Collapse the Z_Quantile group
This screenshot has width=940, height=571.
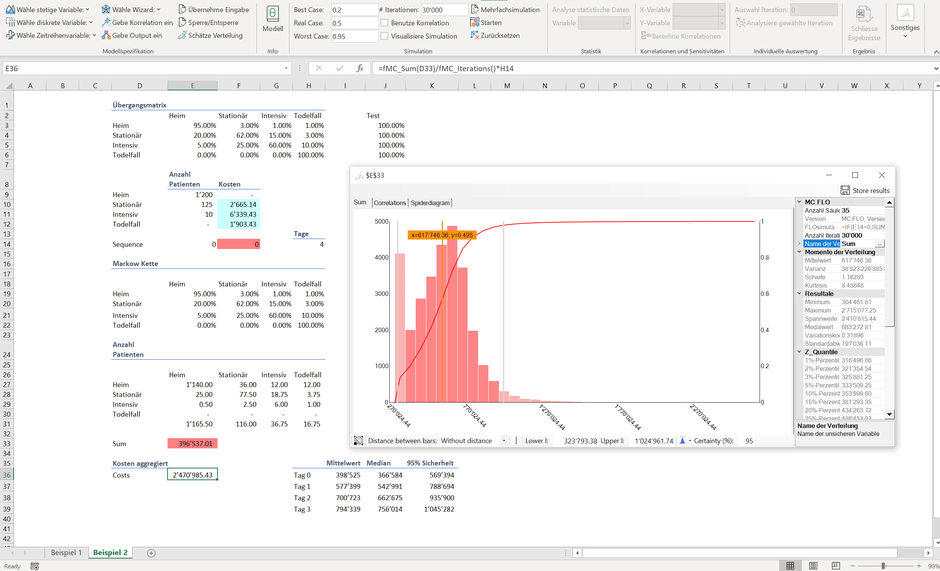(x=800, y=352)
